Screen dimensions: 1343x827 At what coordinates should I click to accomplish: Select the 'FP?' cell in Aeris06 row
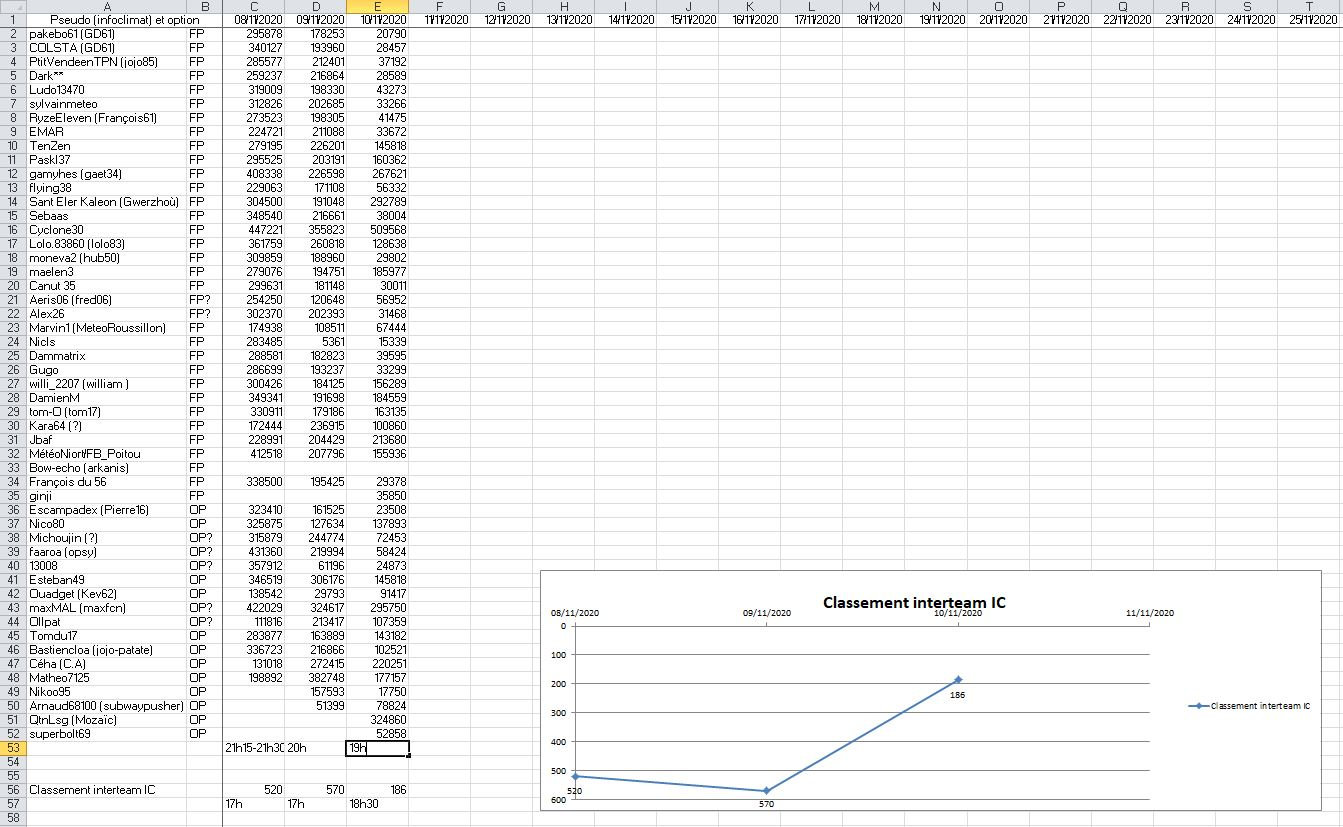tap(205, 299)
